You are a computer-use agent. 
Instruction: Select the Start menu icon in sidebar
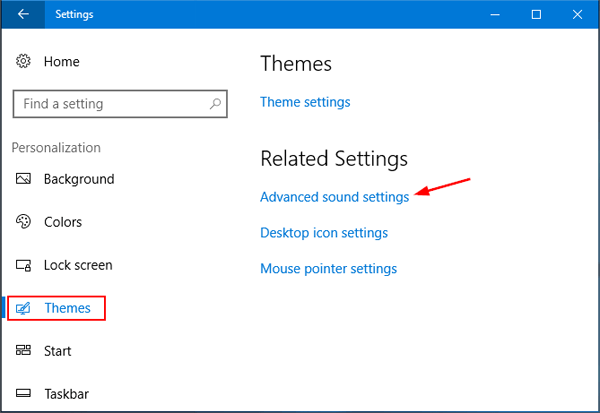tap(24, 352)
